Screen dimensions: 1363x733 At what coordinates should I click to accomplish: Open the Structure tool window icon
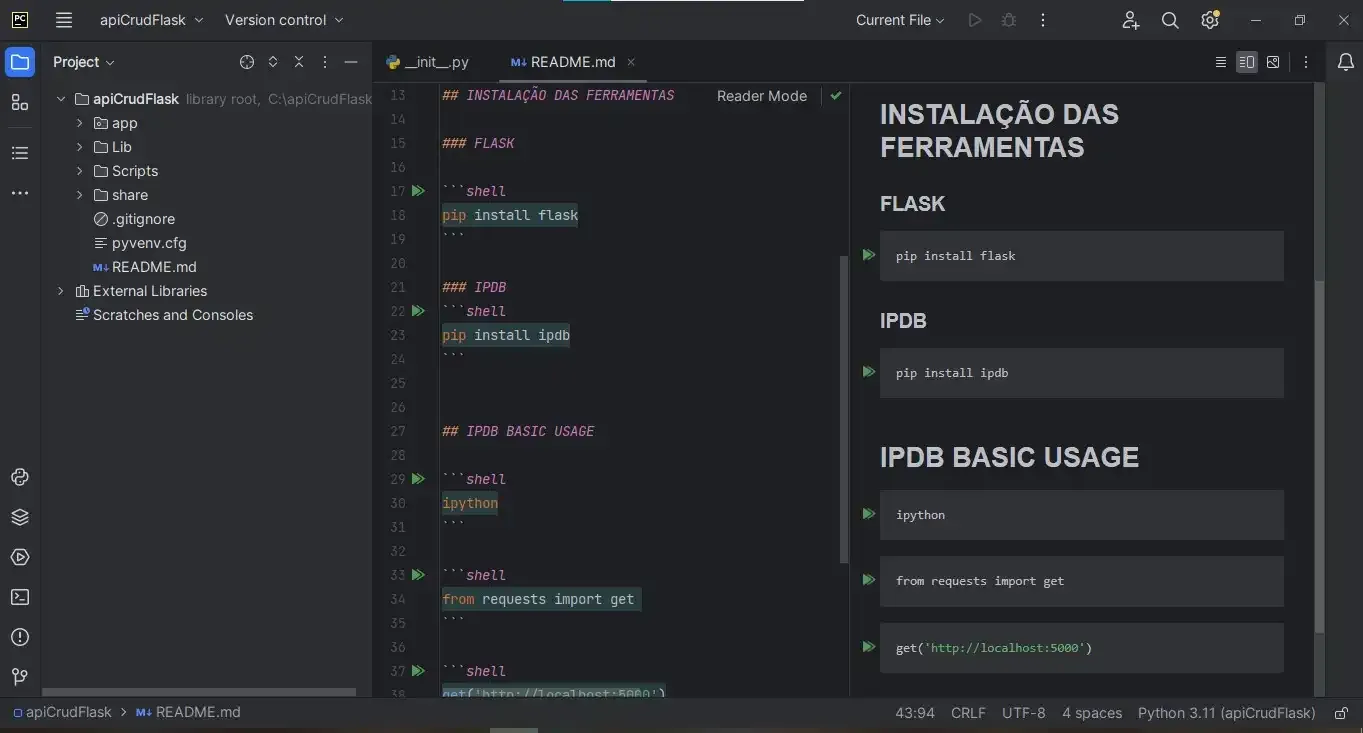[x=20, y=102]
